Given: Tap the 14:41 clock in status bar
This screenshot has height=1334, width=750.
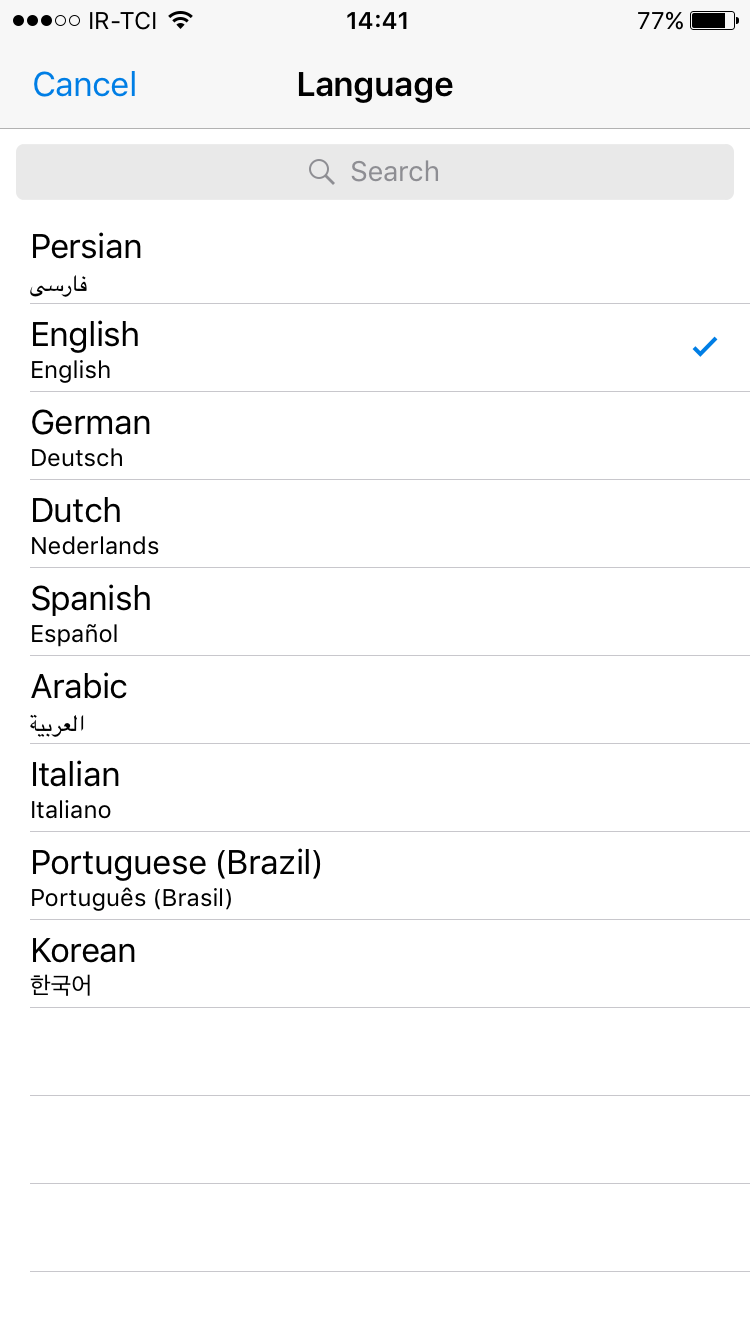Looking at the screenshot, I should coord(377,21).
